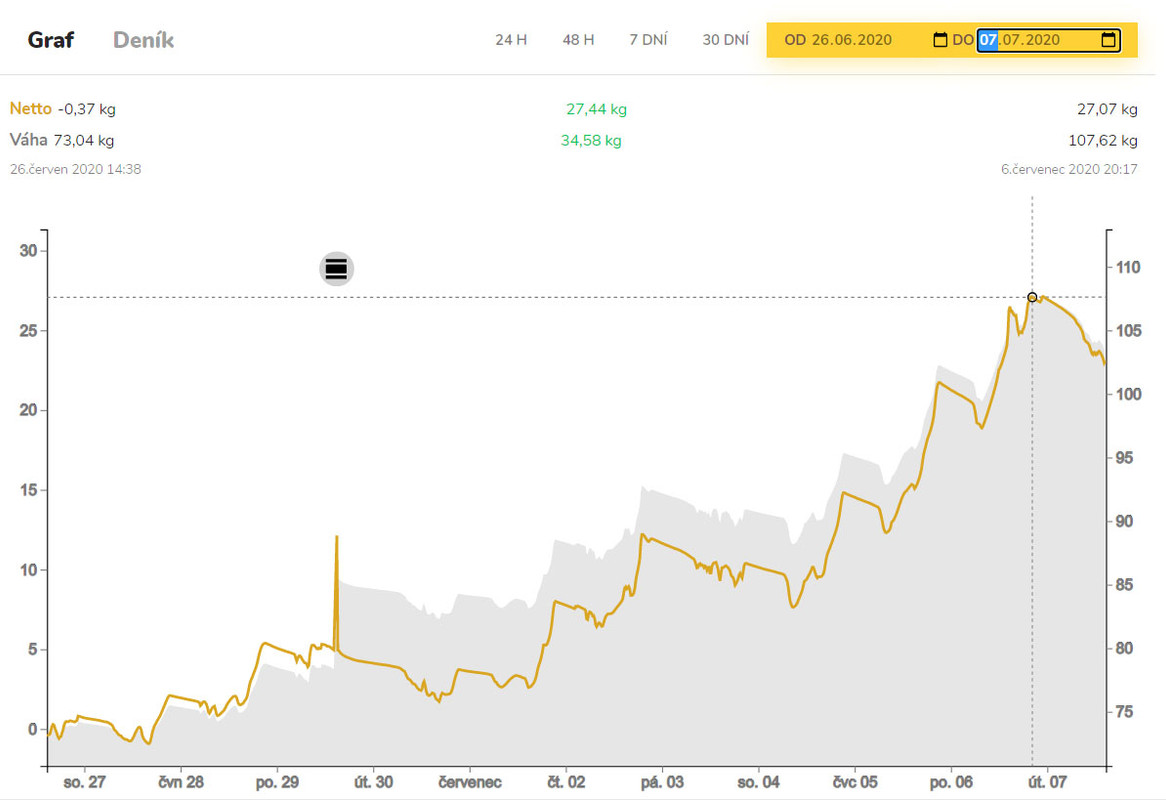Viewport: 1166px width, 800px height.
Task: Click the green 27,44 kg value
Action: pos(596,109)
